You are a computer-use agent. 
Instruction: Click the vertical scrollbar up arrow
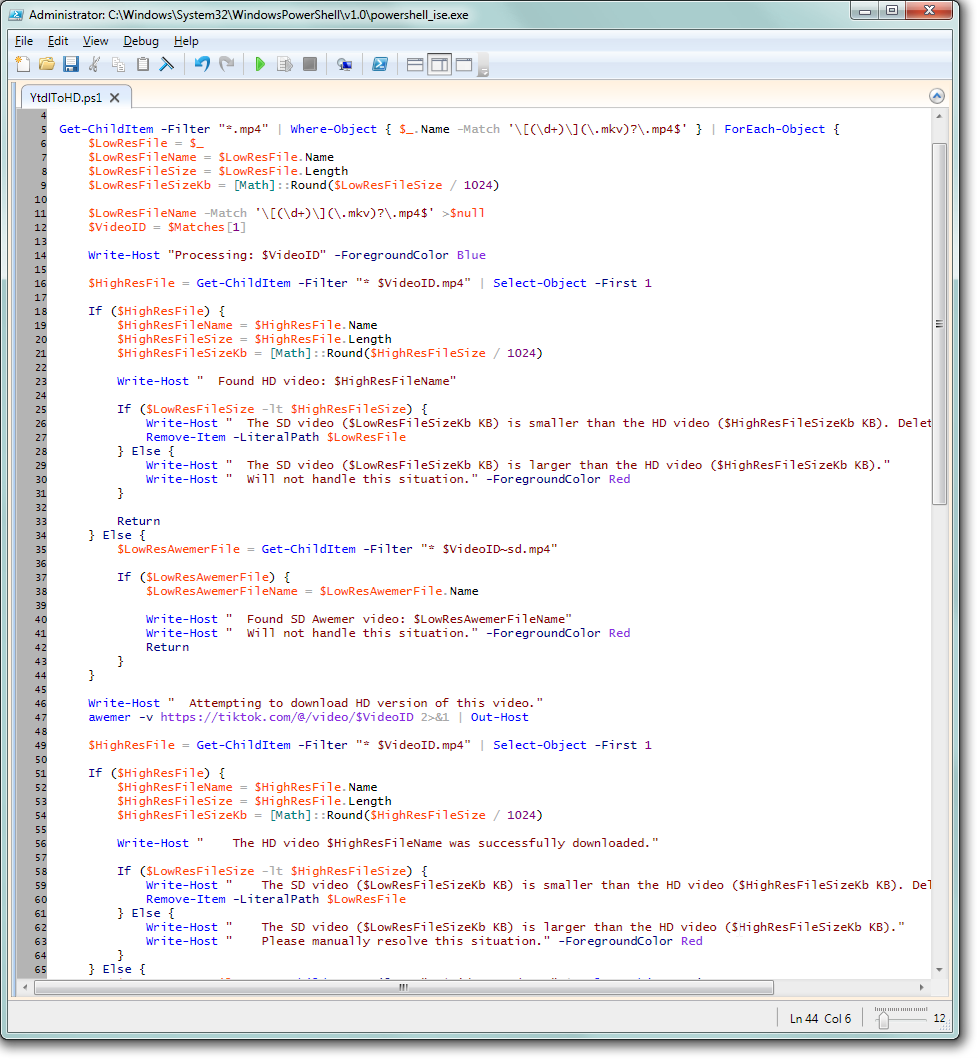939,117
